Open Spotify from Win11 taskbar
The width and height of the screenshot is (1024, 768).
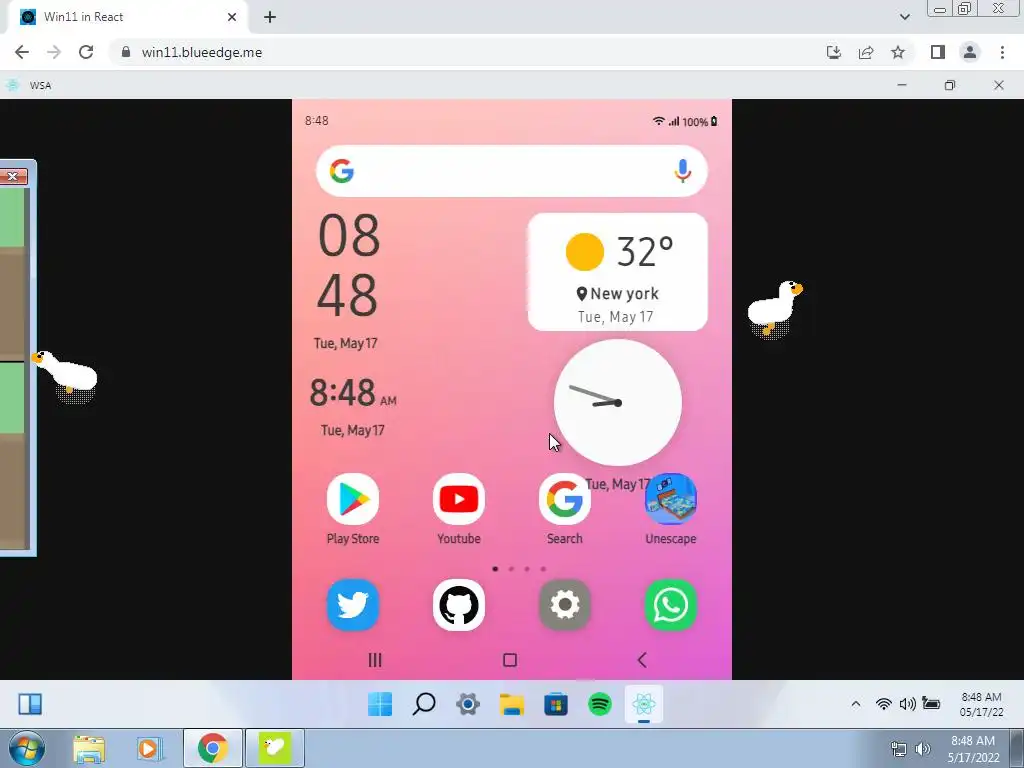(600, 704)
